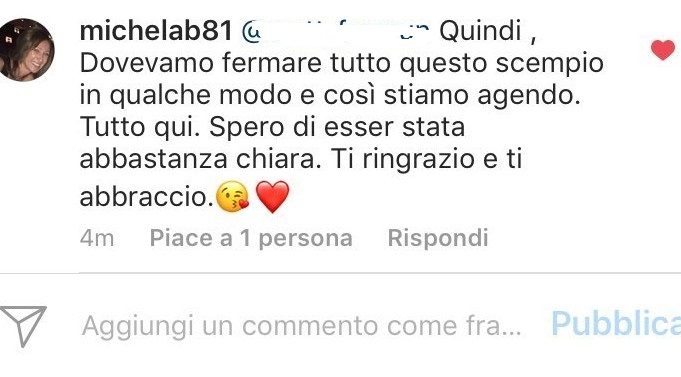Post the comment with Pubblica
The height and width of the screenshot is (377, 681).
point(616,324)
